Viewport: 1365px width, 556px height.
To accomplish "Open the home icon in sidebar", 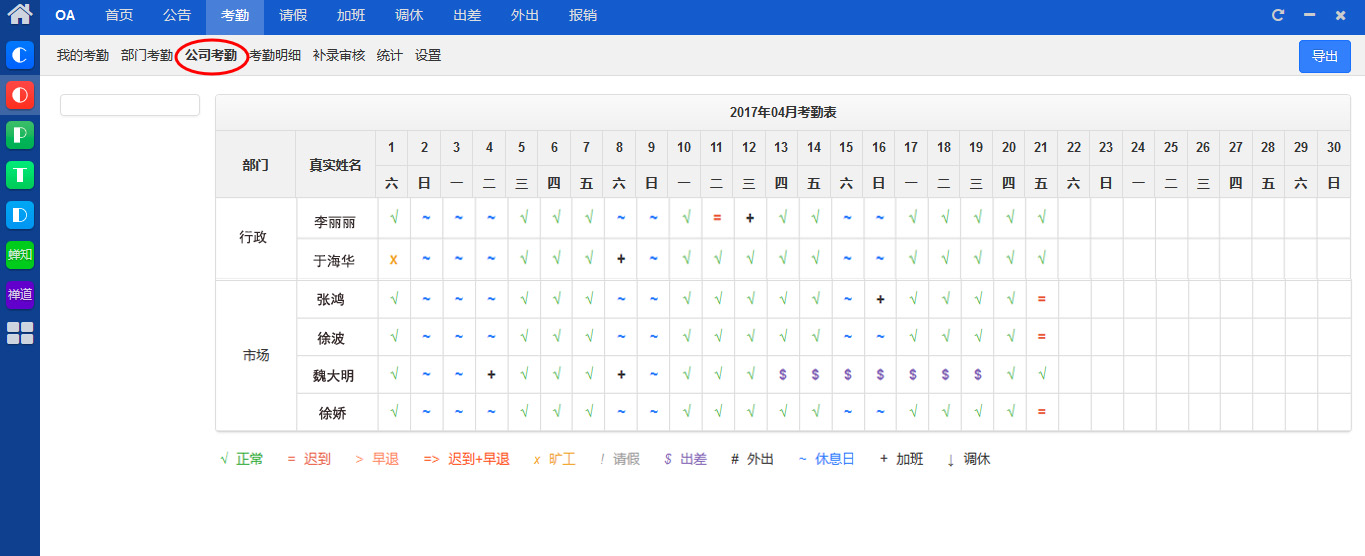I will click(x=20, y=14).
